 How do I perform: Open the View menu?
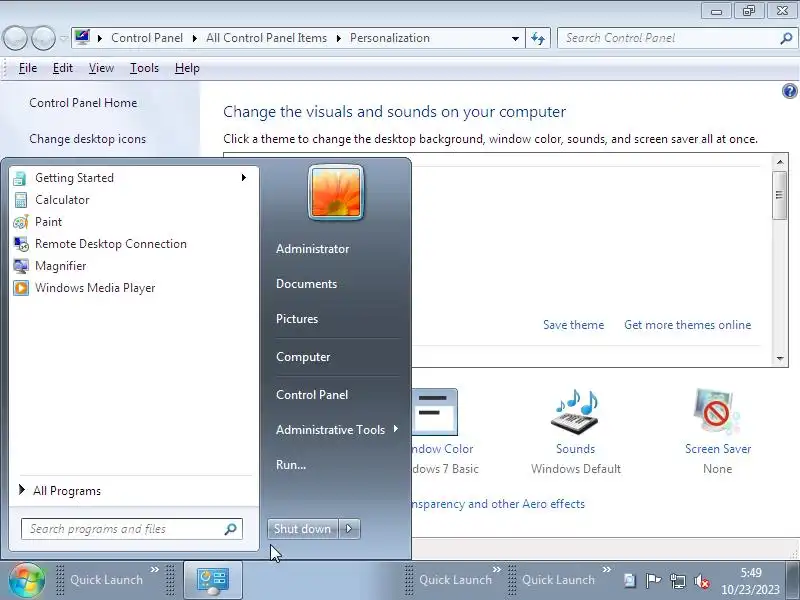tap(101, 68)
